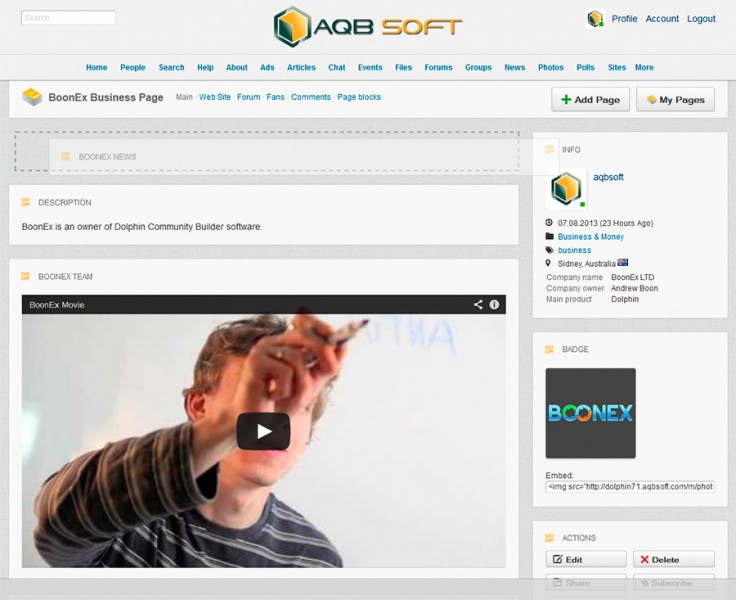
Task: Click the clock icon next to the date
Action: [549, 223]
